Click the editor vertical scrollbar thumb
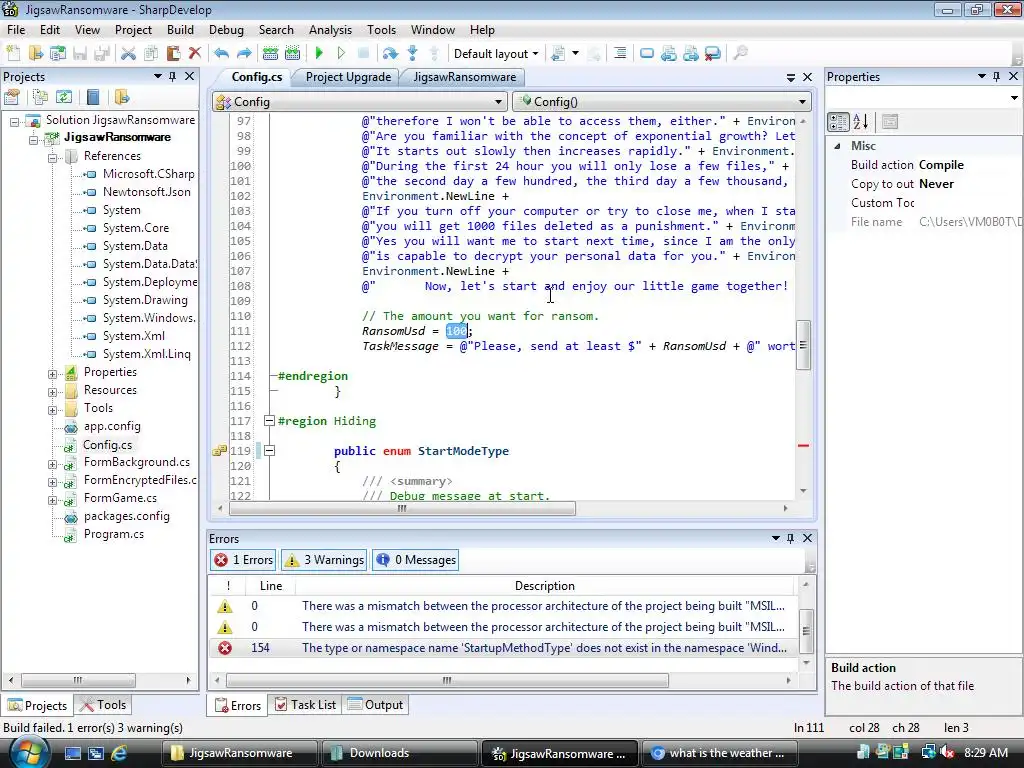The width and height of the screenshot is (1024, 768). (x=803, y=345)
